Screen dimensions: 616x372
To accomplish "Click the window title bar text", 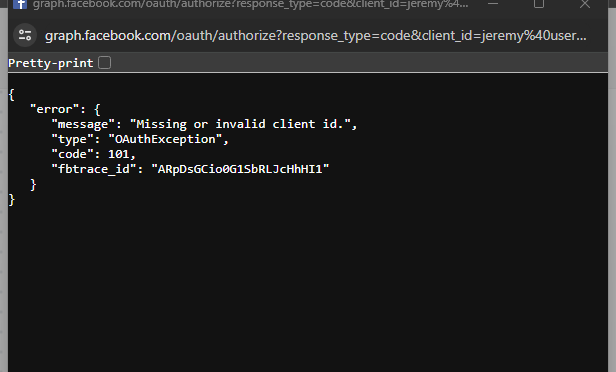I will coord(250,4).
